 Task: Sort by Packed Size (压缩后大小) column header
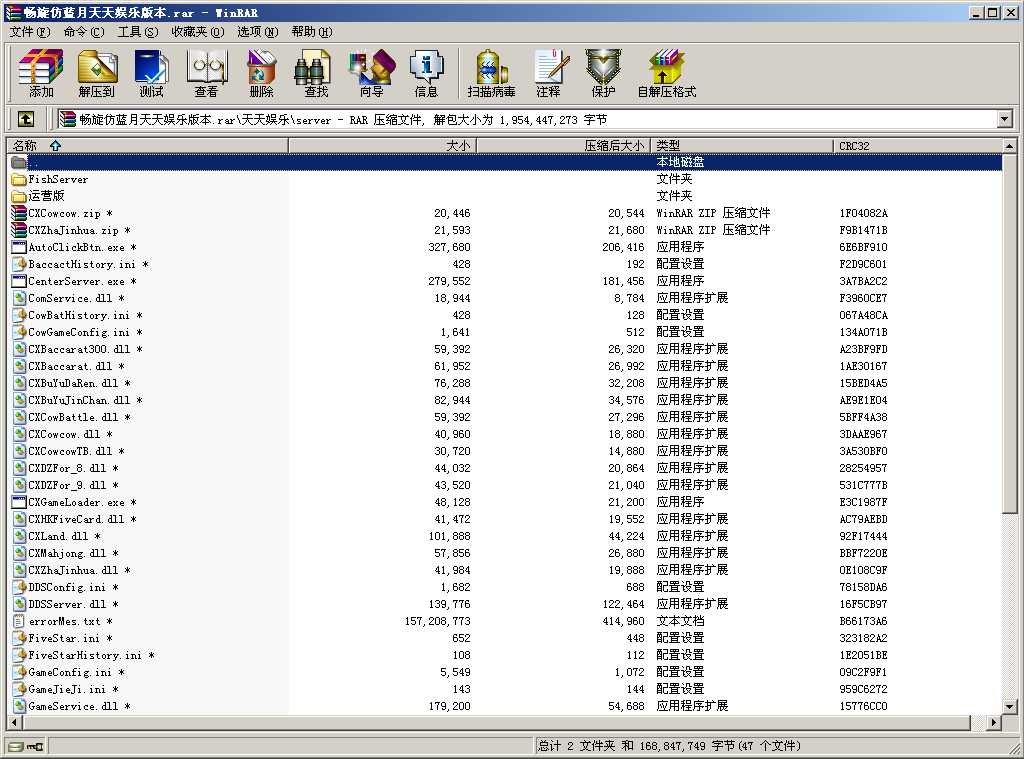[564, 146]
